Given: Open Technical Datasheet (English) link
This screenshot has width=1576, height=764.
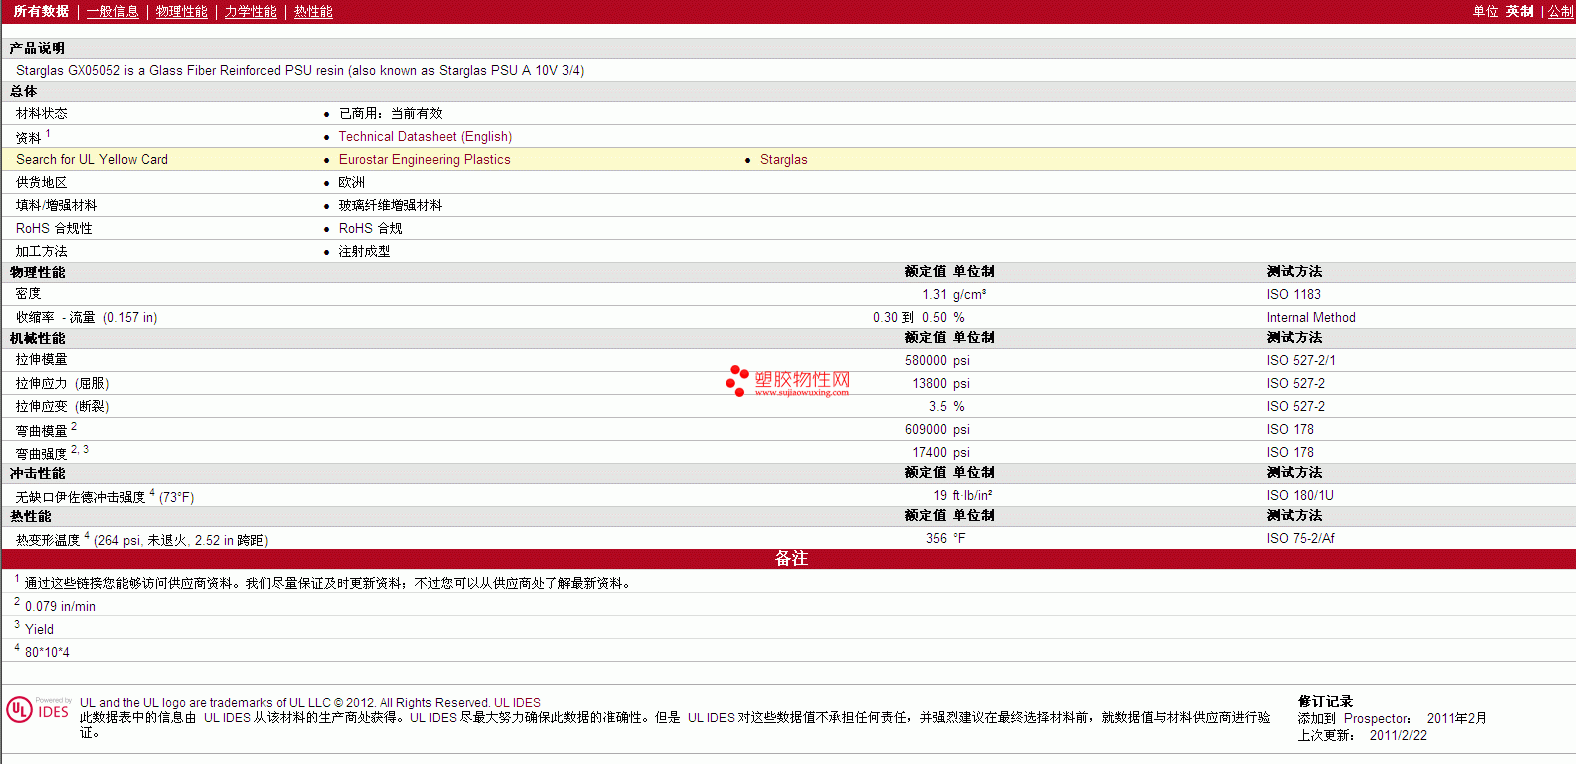Looking at the screenshot, I should [425, 137].
